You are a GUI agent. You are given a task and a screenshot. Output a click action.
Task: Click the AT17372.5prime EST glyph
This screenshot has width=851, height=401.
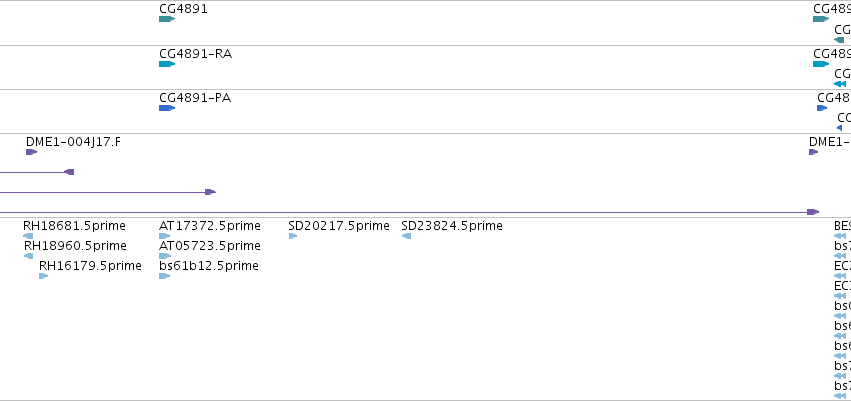[164, 236]
